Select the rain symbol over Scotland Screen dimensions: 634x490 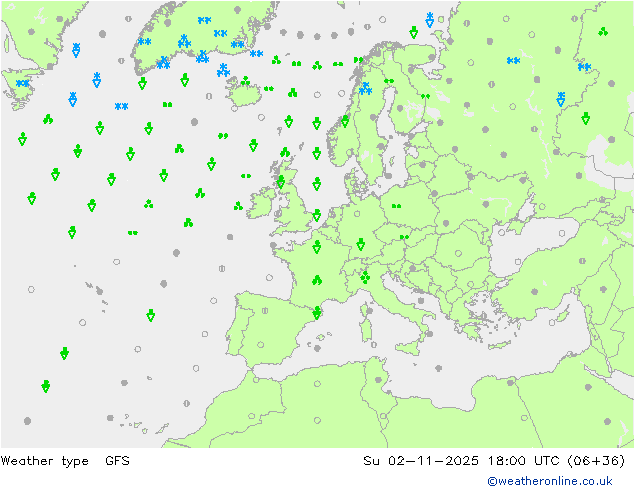coord(281,182)
